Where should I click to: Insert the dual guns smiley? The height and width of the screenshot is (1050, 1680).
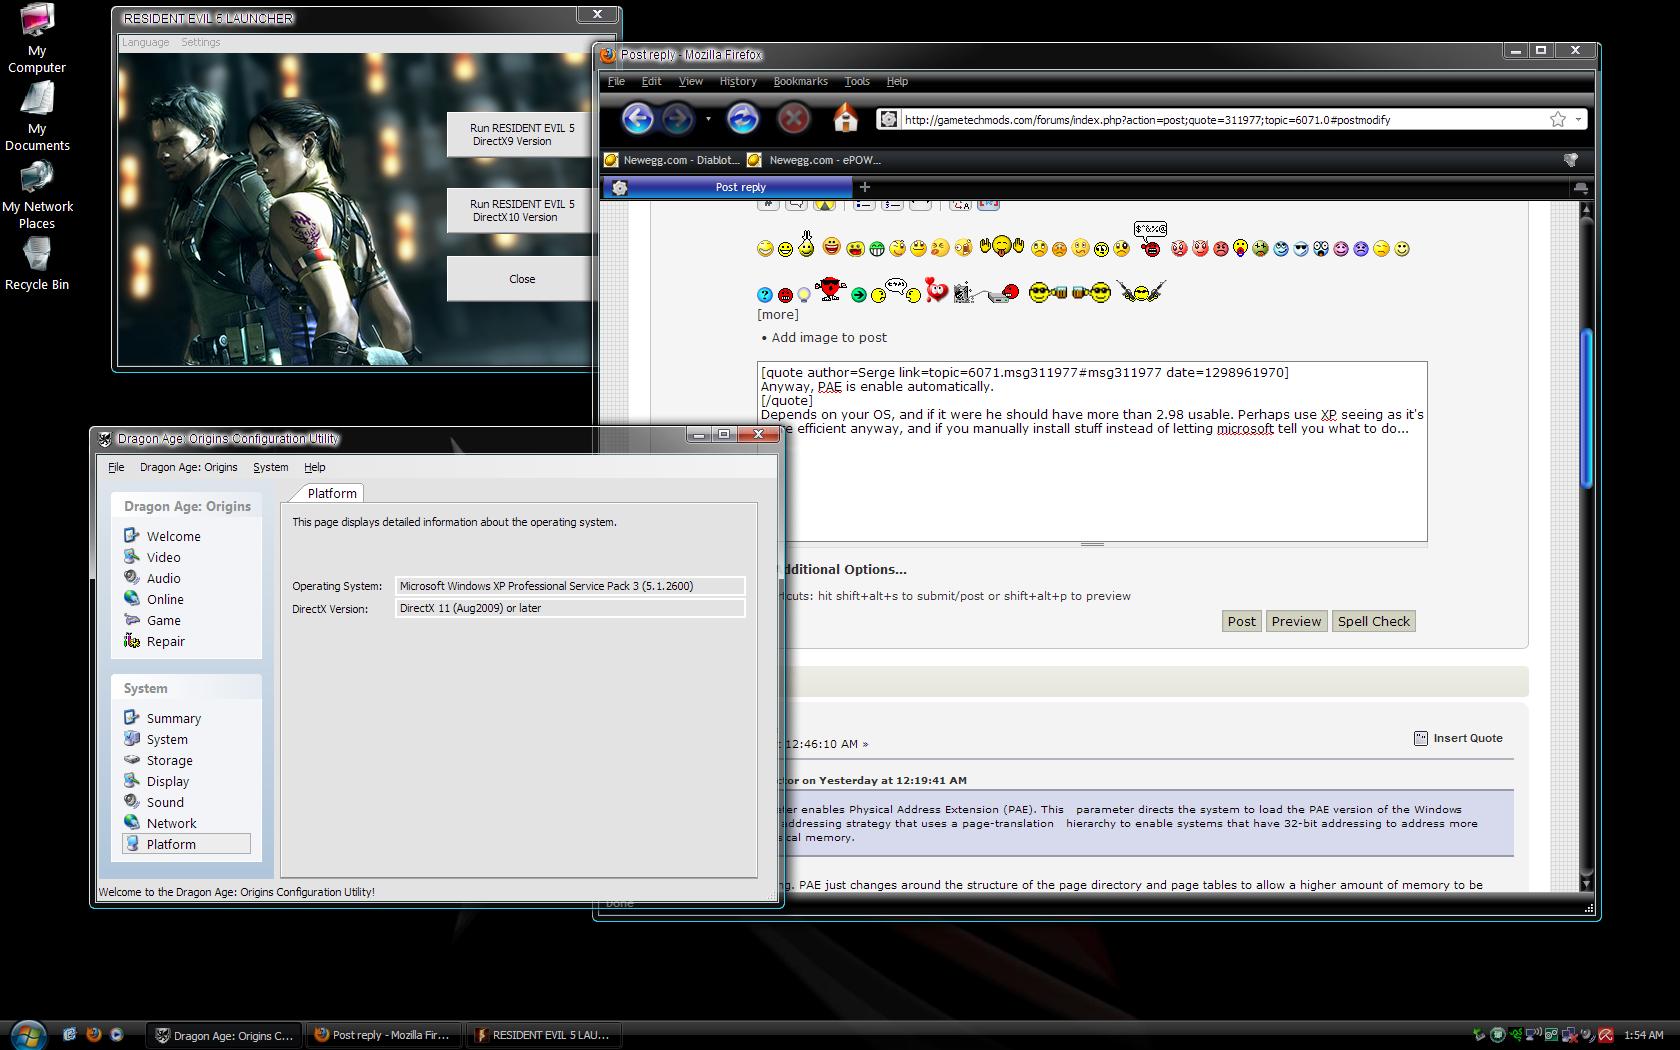pos(1142,292)
